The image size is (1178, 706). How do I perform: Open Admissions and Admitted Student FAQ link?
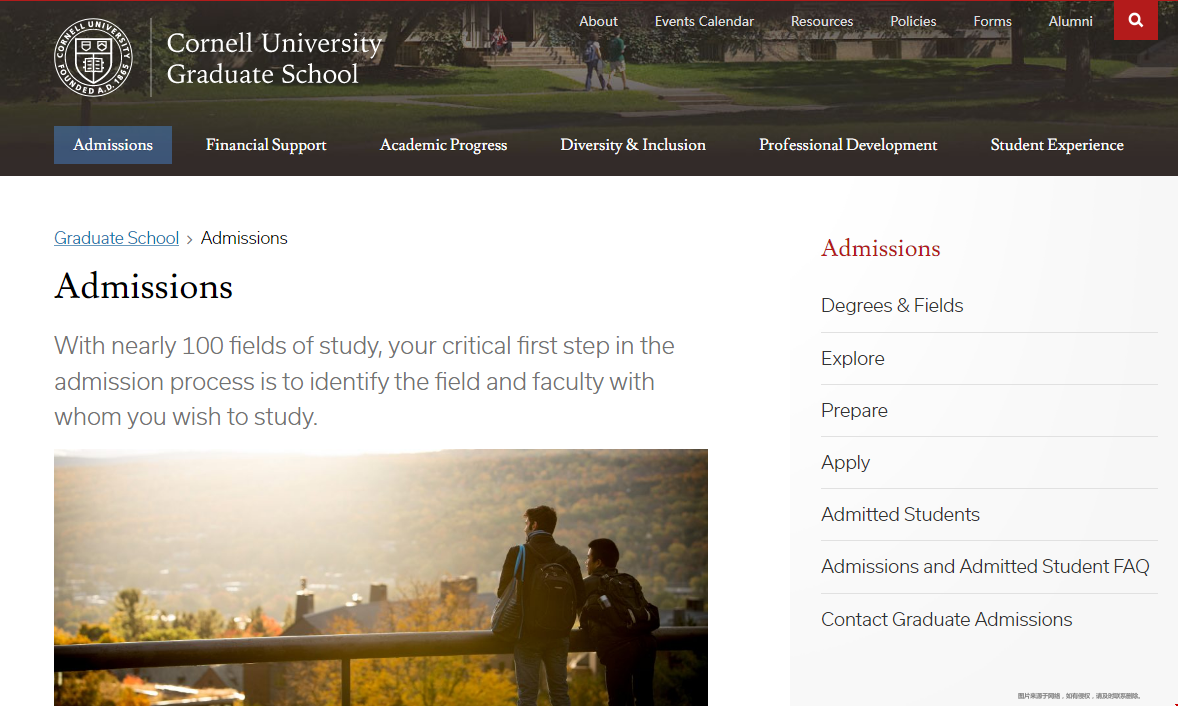(x=985, y=566)
